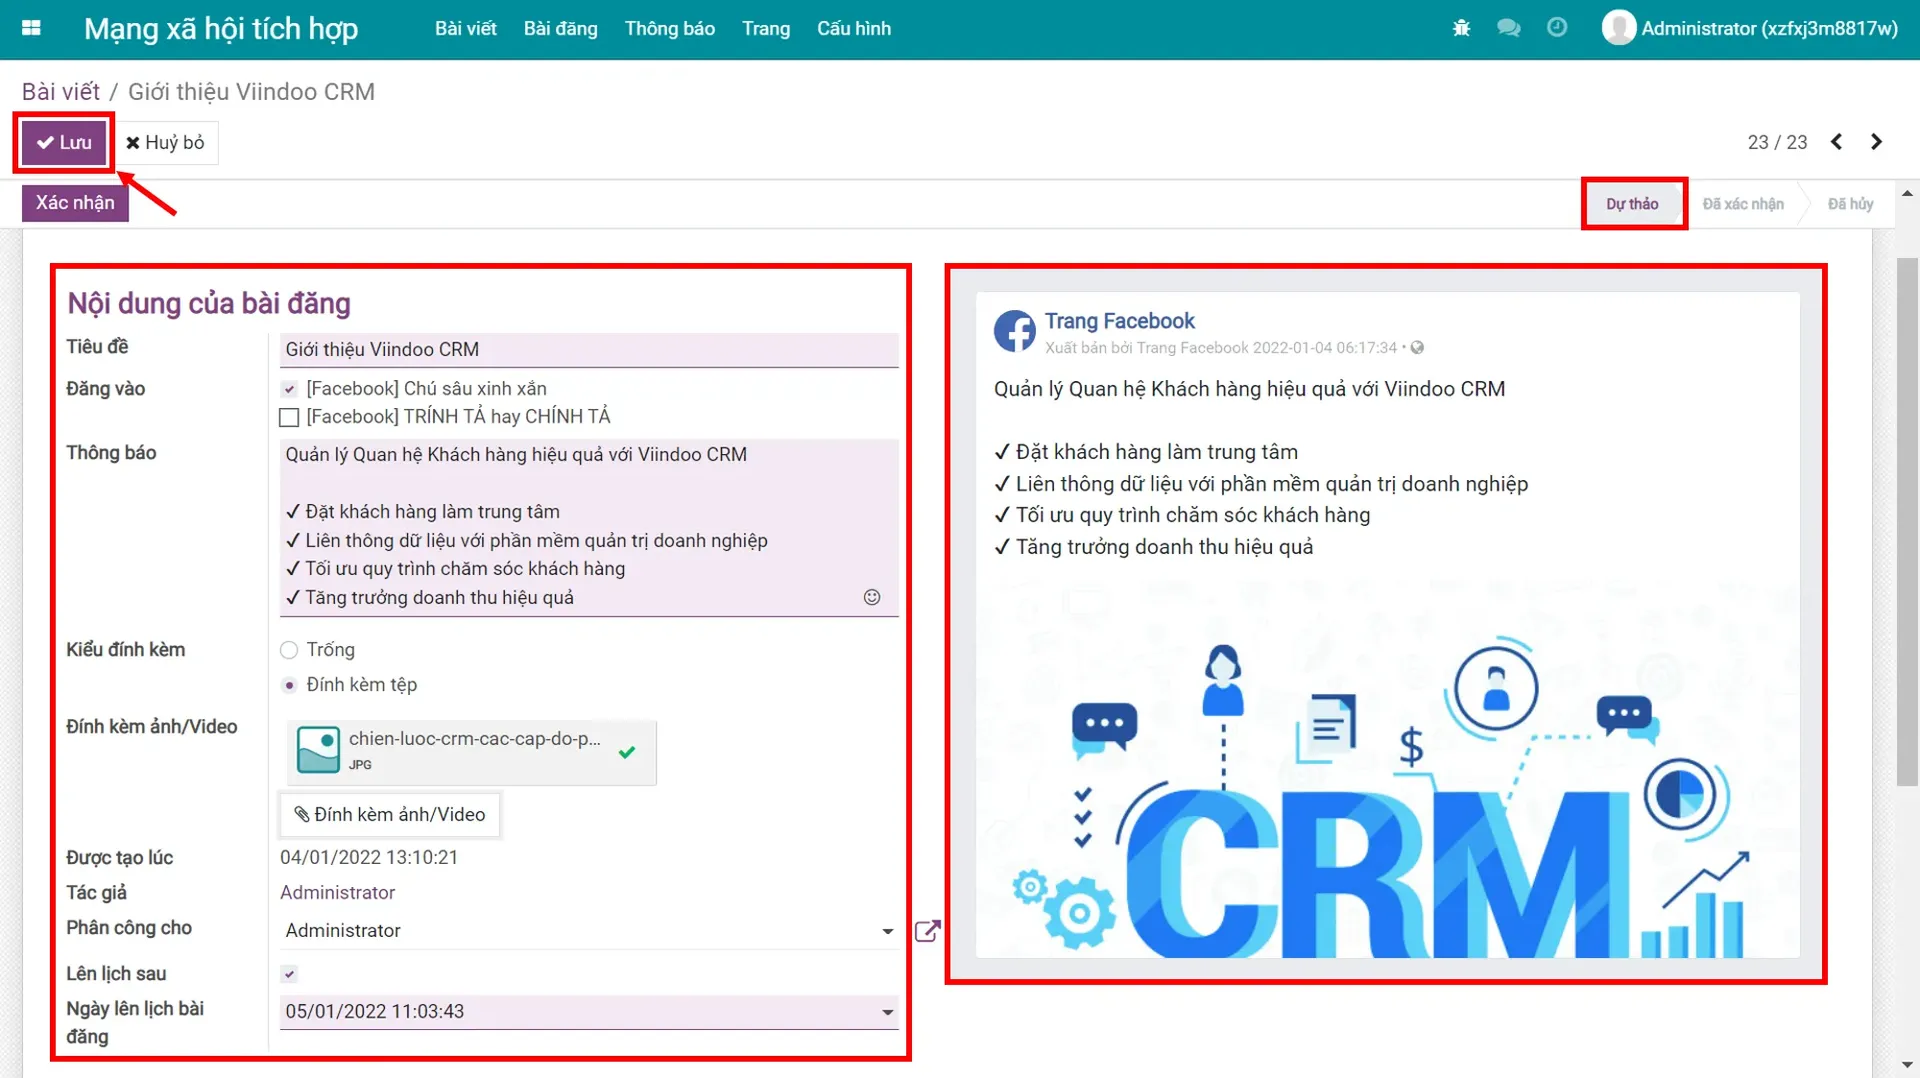
Task: Click the debug bug icon
Action: (1461, 28)
